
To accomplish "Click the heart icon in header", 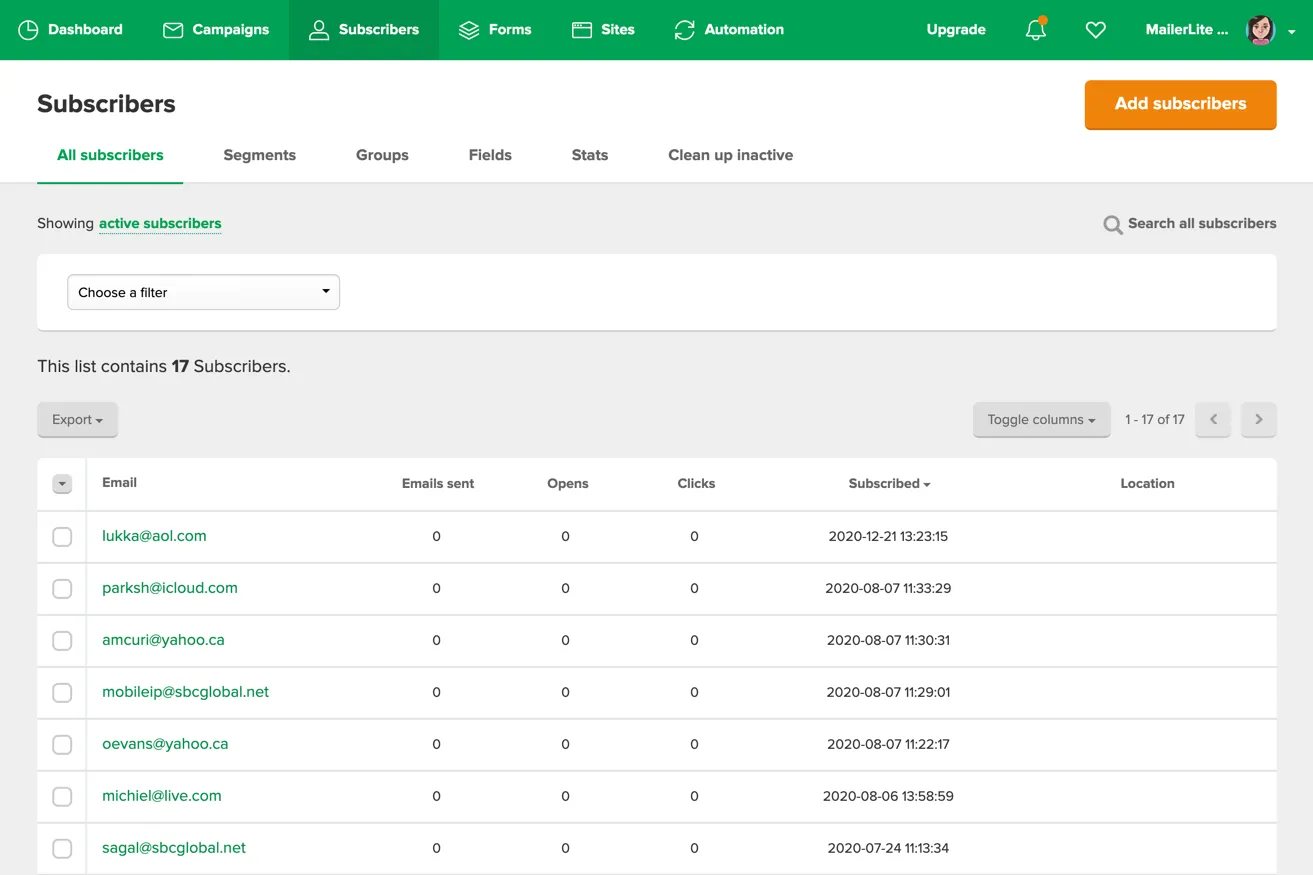I will [x=1096, y=30].
